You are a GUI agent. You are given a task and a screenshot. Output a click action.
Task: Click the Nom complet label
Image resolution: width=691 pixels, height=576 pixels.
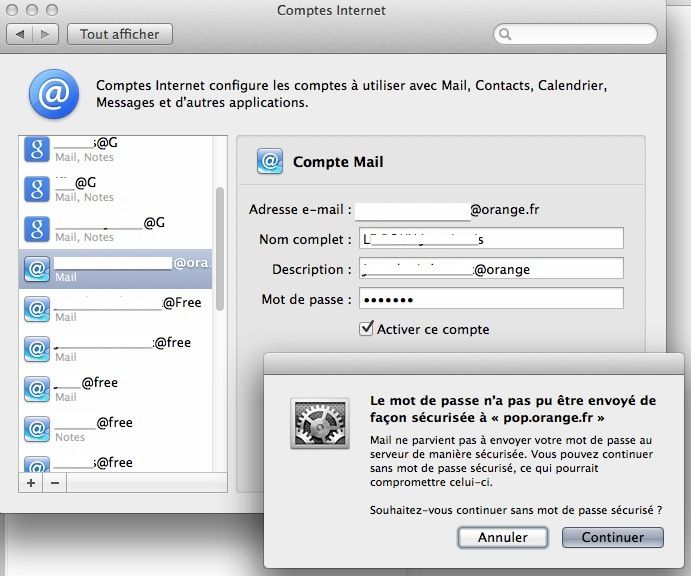305,239
